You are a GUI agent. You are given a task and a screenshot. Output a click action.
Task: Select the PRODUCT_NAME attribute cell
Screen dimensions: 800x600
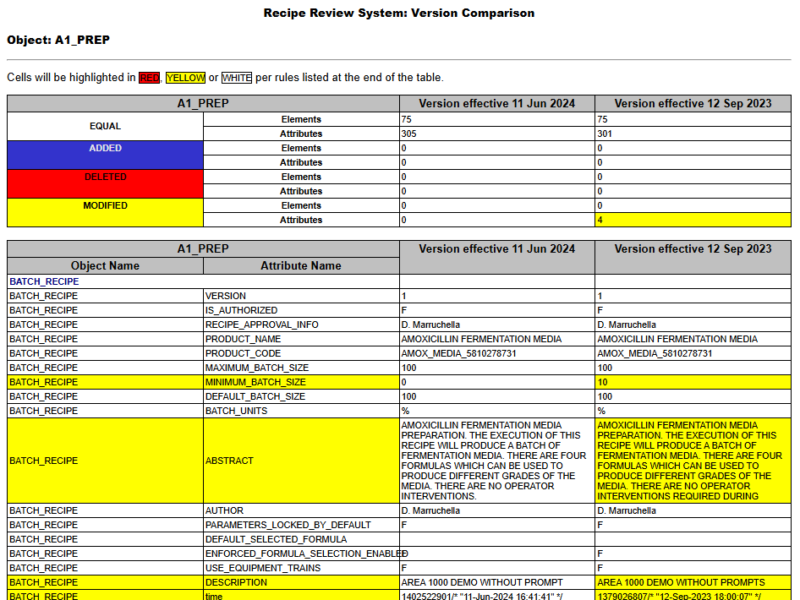click(x=301, y=339)
